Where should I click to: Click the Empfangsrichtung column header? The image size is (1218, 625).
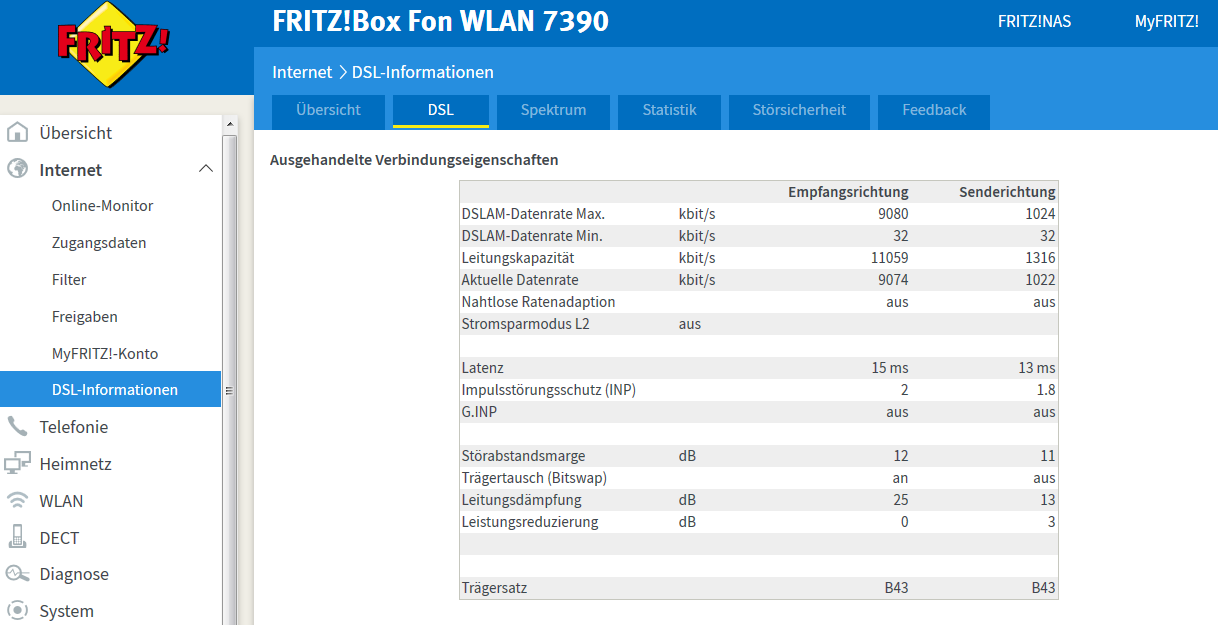pyautogui.click(x=848, y=192)
